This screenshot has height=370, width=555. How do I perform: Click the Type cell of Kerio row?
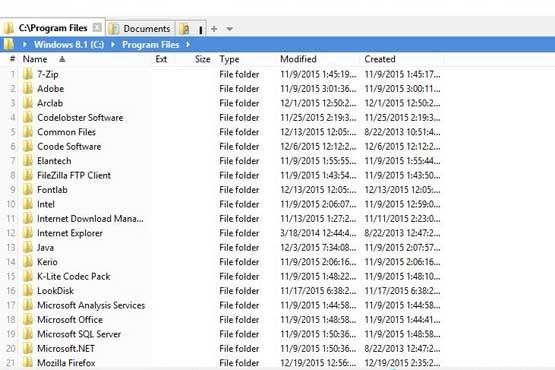click(x=239, y=262)
